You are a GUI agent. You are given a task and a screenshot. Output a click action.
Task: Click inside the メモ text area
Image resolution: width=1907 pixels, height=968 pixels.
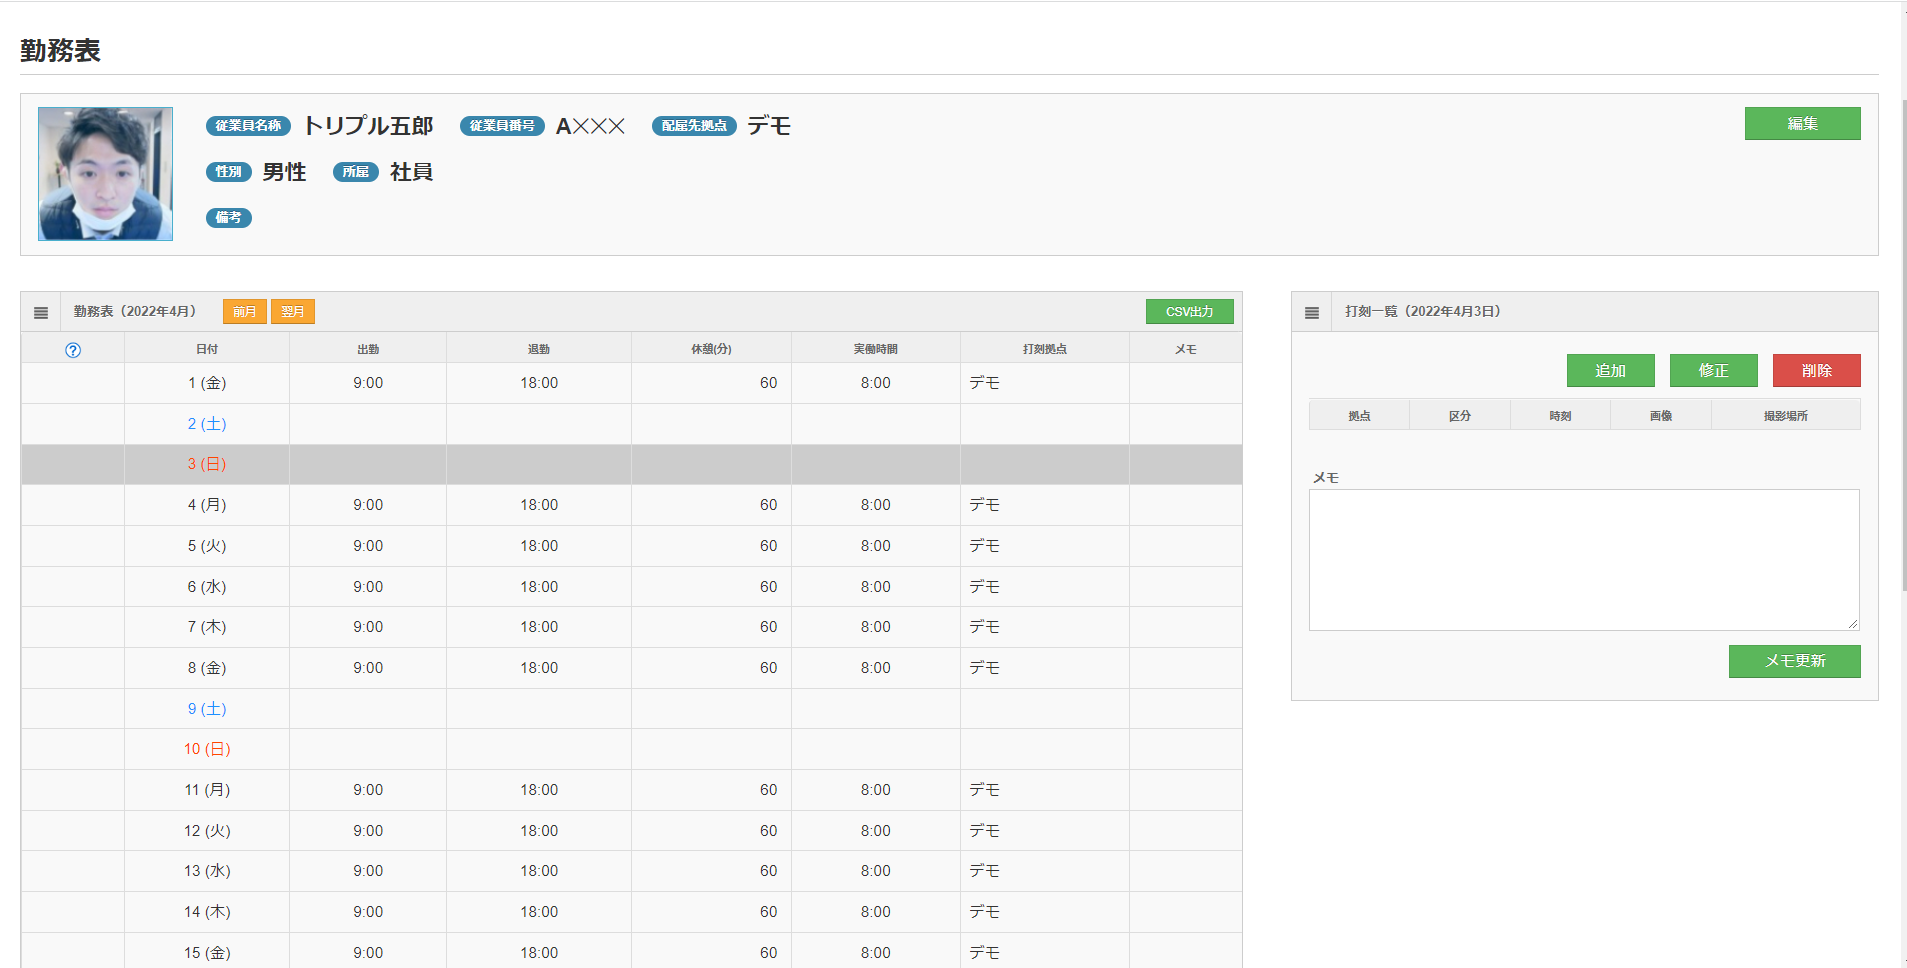pyautogui.click(x=1583, y=560)
